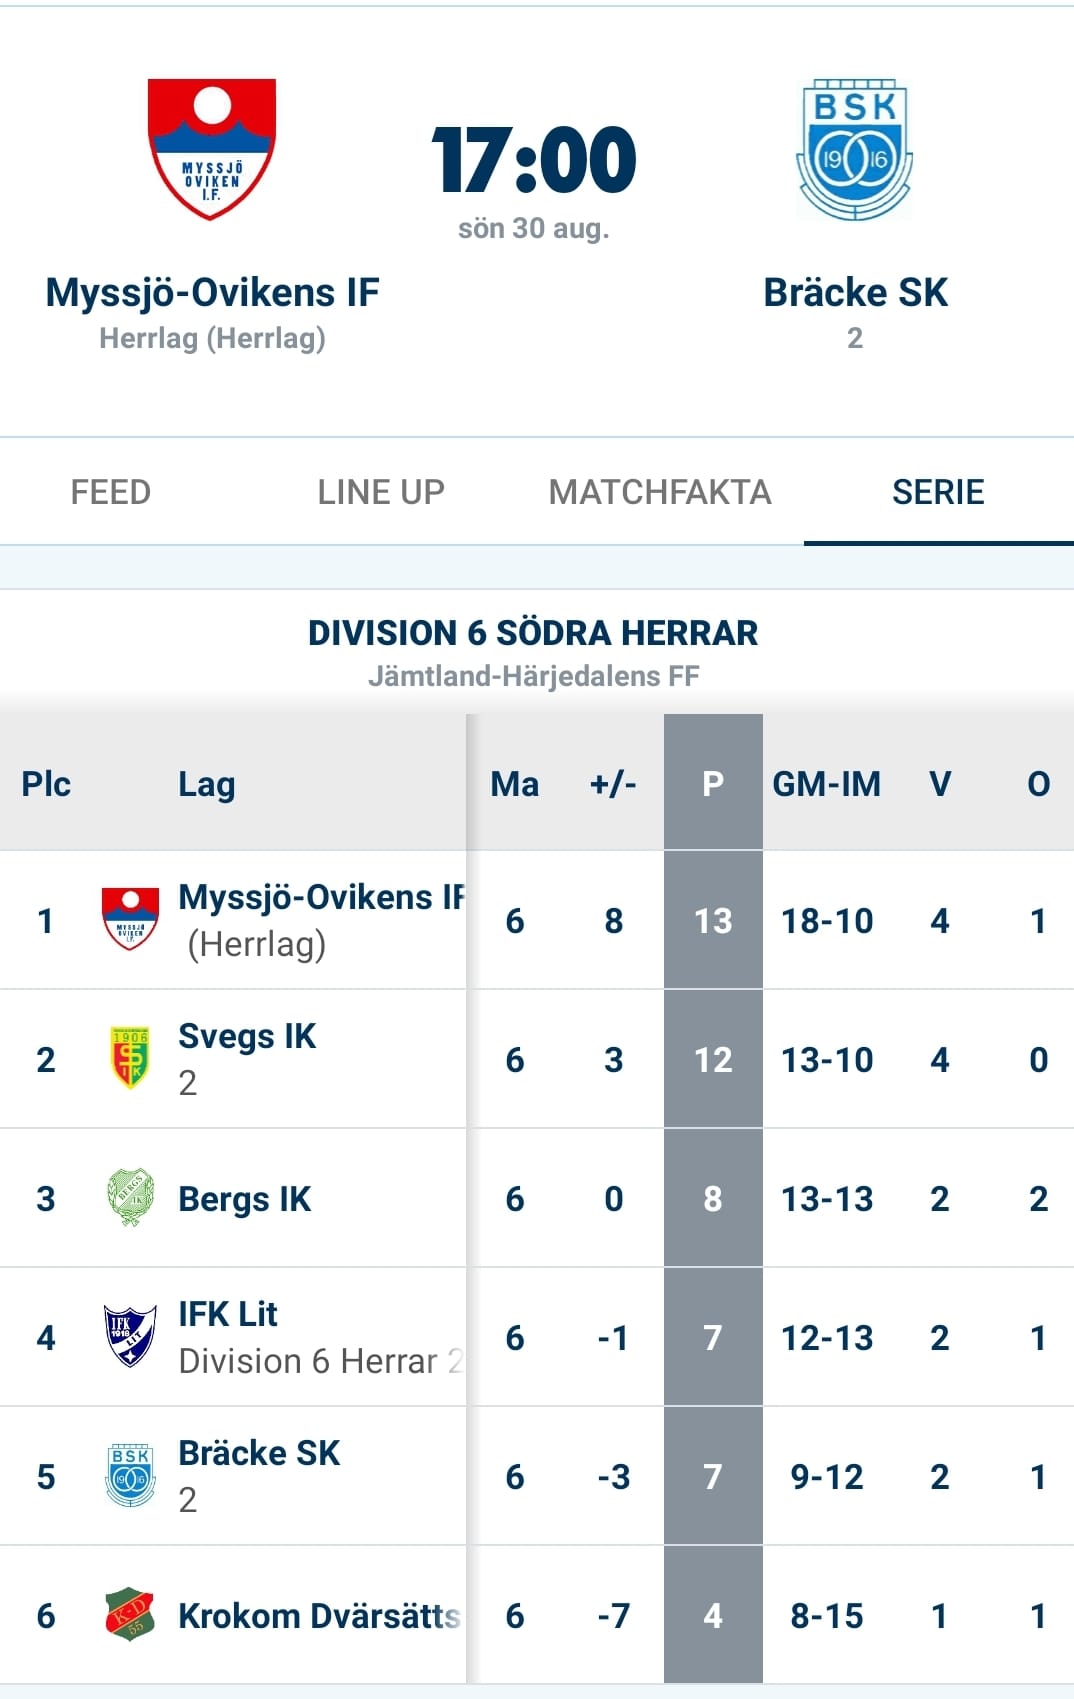The image size is (1074, 1699).
Task: Sort standings by the P points column
Action: (x=713, y=784)
